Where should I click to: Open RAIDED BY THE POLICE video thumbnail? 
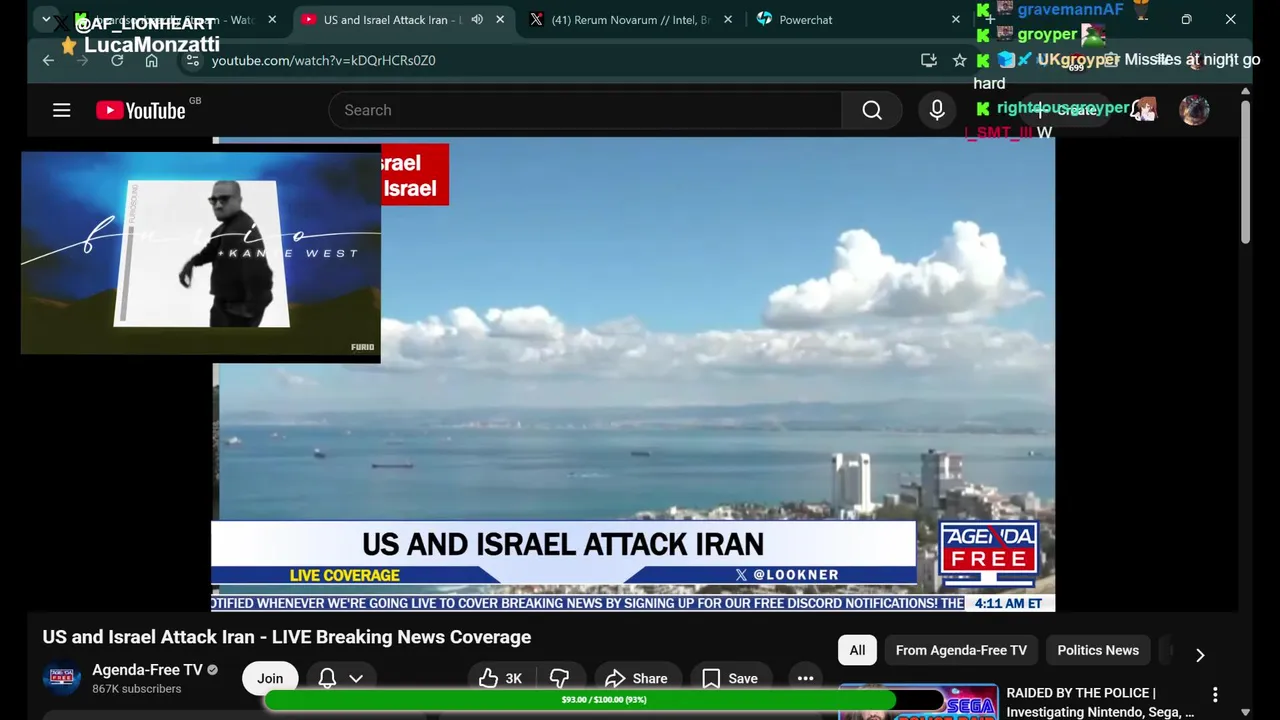pyautogui.click(x=918, y=702)
